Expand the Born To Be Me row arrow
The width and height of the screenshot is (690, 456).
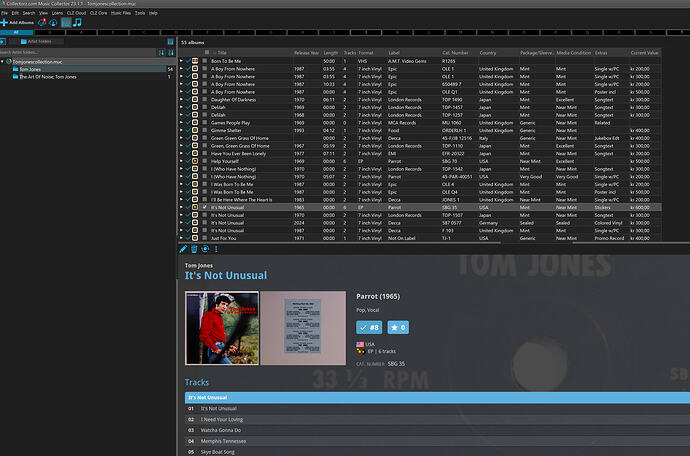181,61
